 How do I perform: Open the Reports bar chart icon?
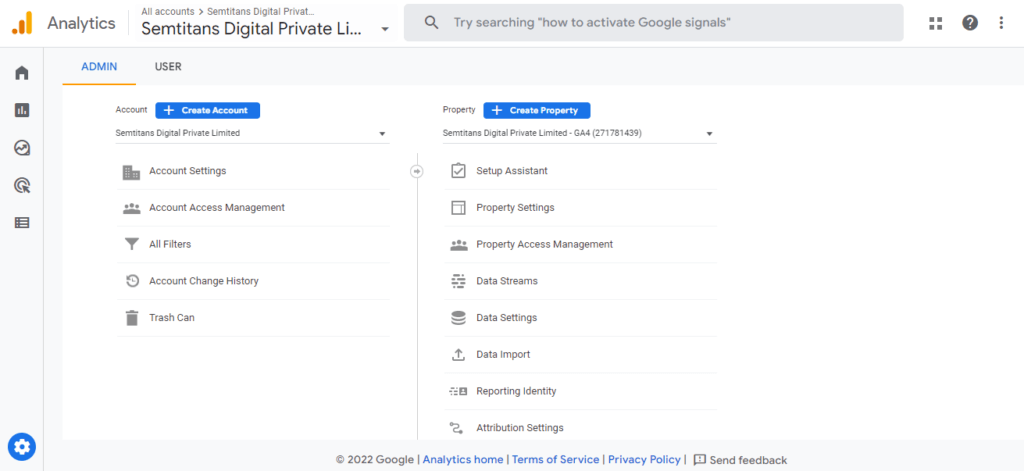tap(22, 110)
